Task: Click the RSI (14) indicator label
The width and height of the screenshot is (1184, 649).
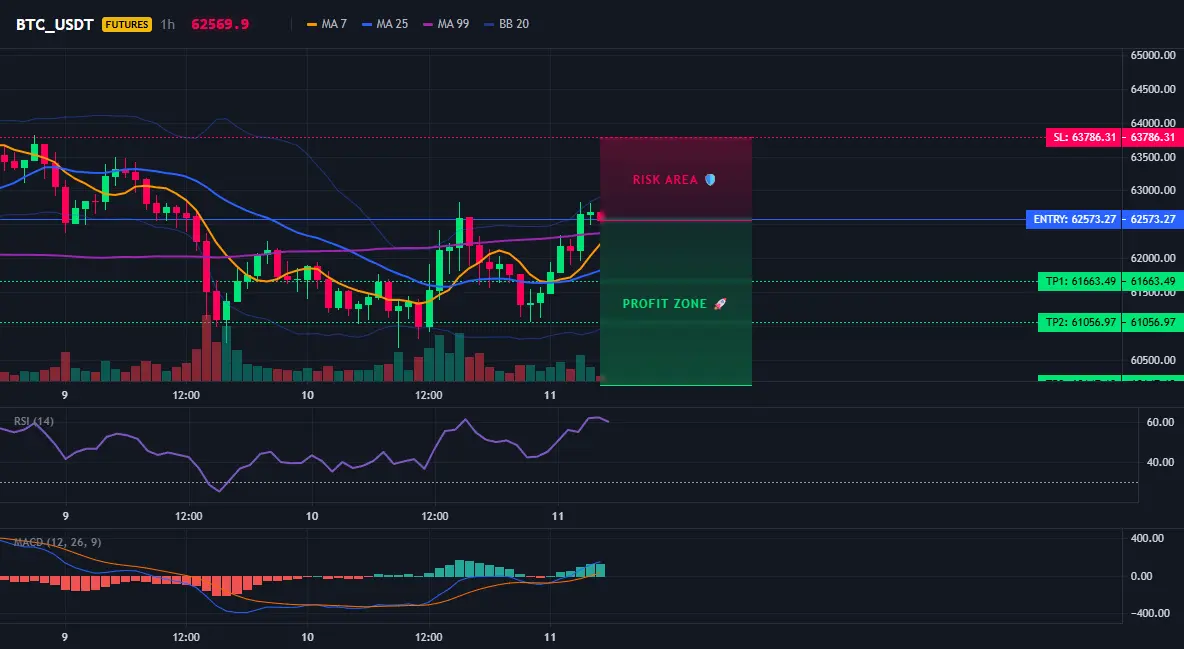Action: click(x=34, y=421)
